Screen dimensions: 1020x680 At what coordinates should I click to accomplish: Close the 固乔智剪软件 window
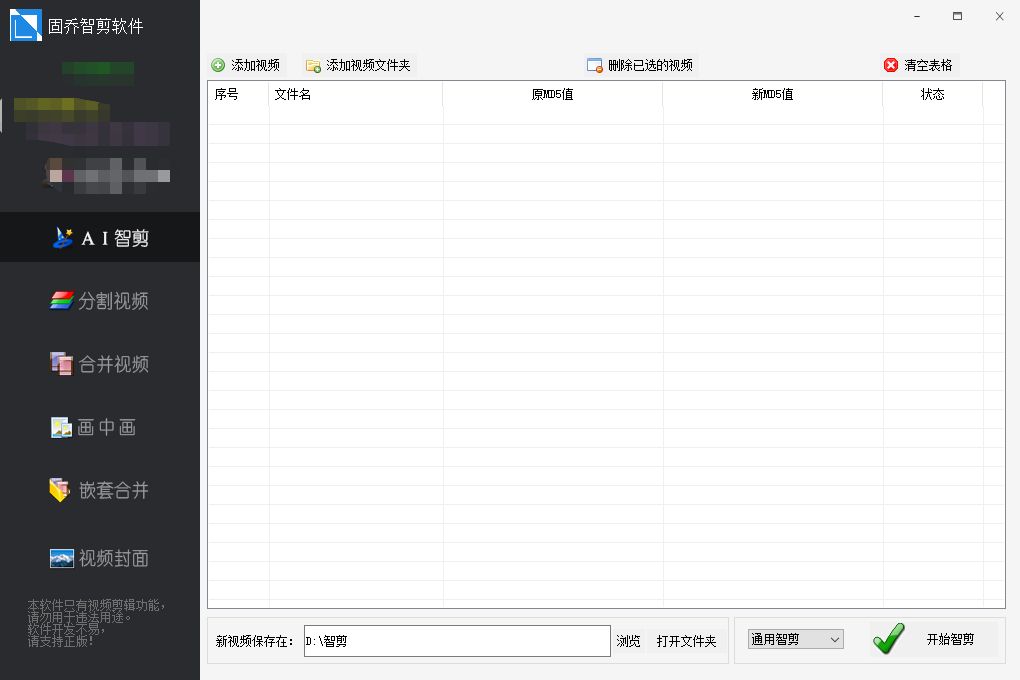pos(1000,16)
